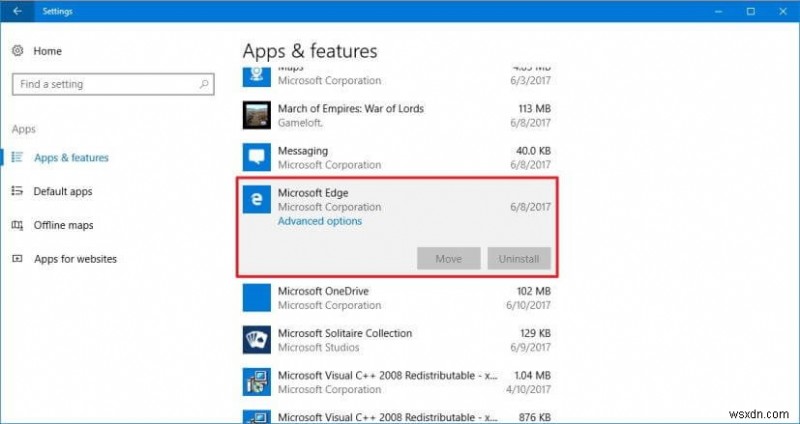This screenshot has width=800, height=424.
Task: Click the 102 MB size value
Action: point(534,291)
